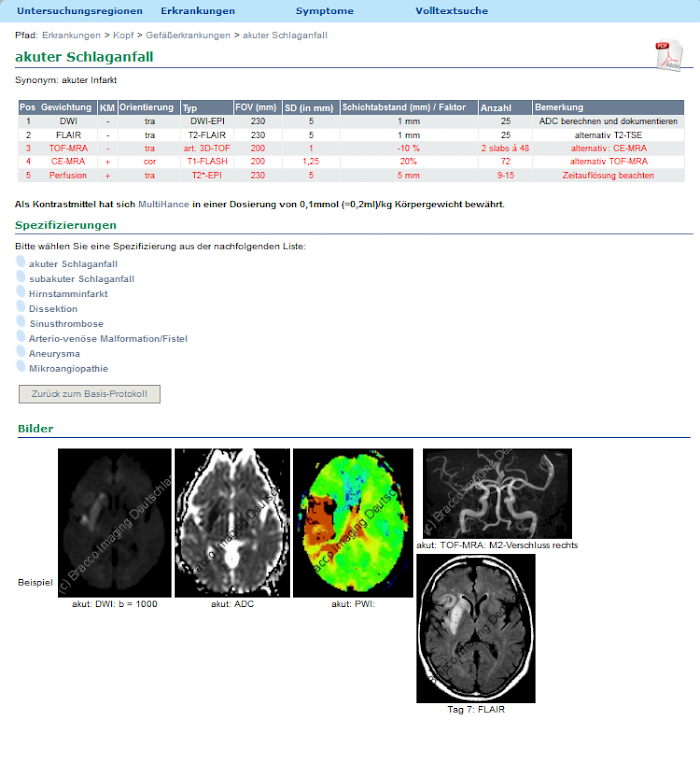
Task: Click the T2-FLAIR type cell
Action: tap(207, 135)
